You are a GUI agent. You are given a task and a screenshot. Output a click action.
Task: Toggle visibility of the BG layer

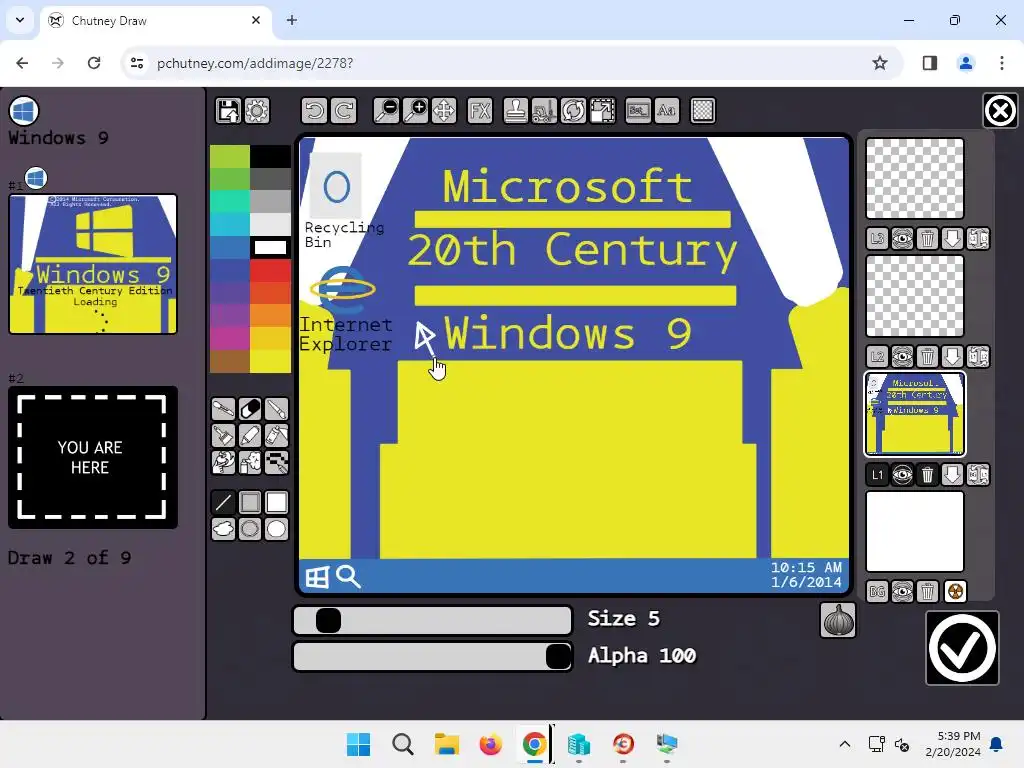click(903, 592)
